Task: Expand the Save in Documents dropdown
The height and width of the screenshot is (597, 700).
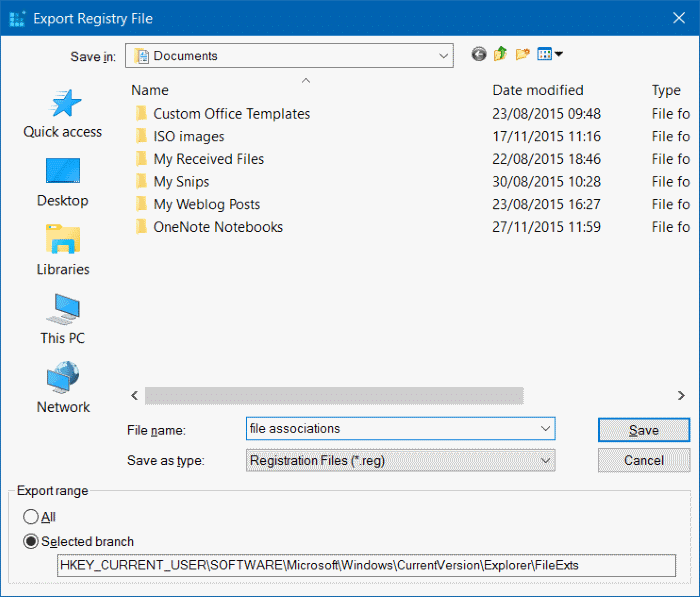Action: (443, 56)
